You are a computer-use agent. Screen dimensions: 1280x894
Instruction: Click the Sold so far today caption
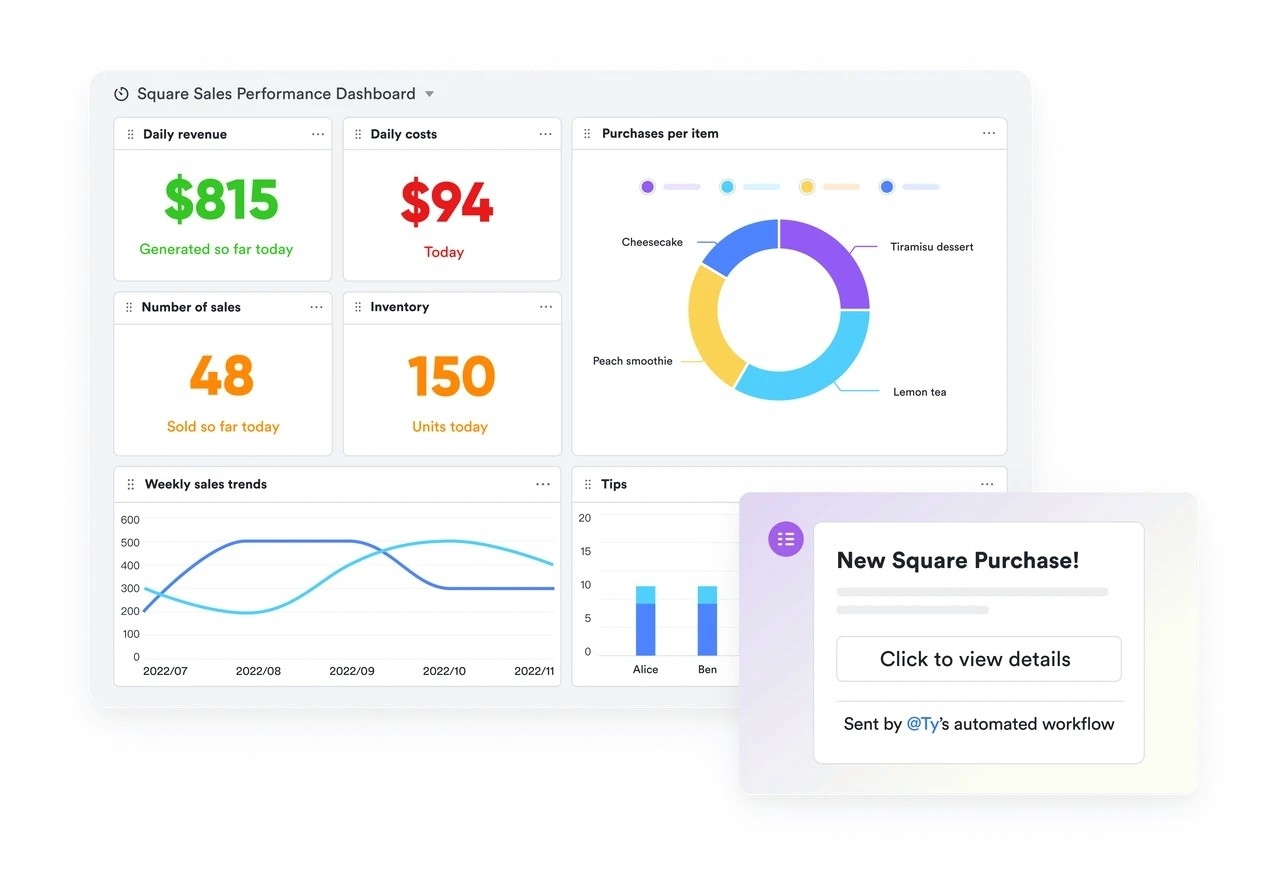pos(223,426)
